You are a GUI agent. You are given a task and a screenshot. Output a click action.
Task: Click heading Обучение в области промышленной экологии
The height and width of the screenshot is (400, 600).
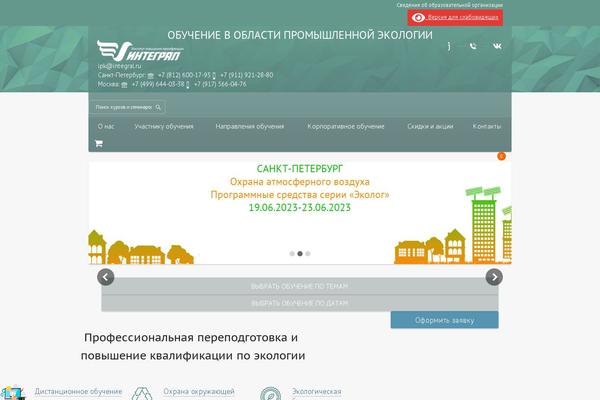[x=300, y=35]
